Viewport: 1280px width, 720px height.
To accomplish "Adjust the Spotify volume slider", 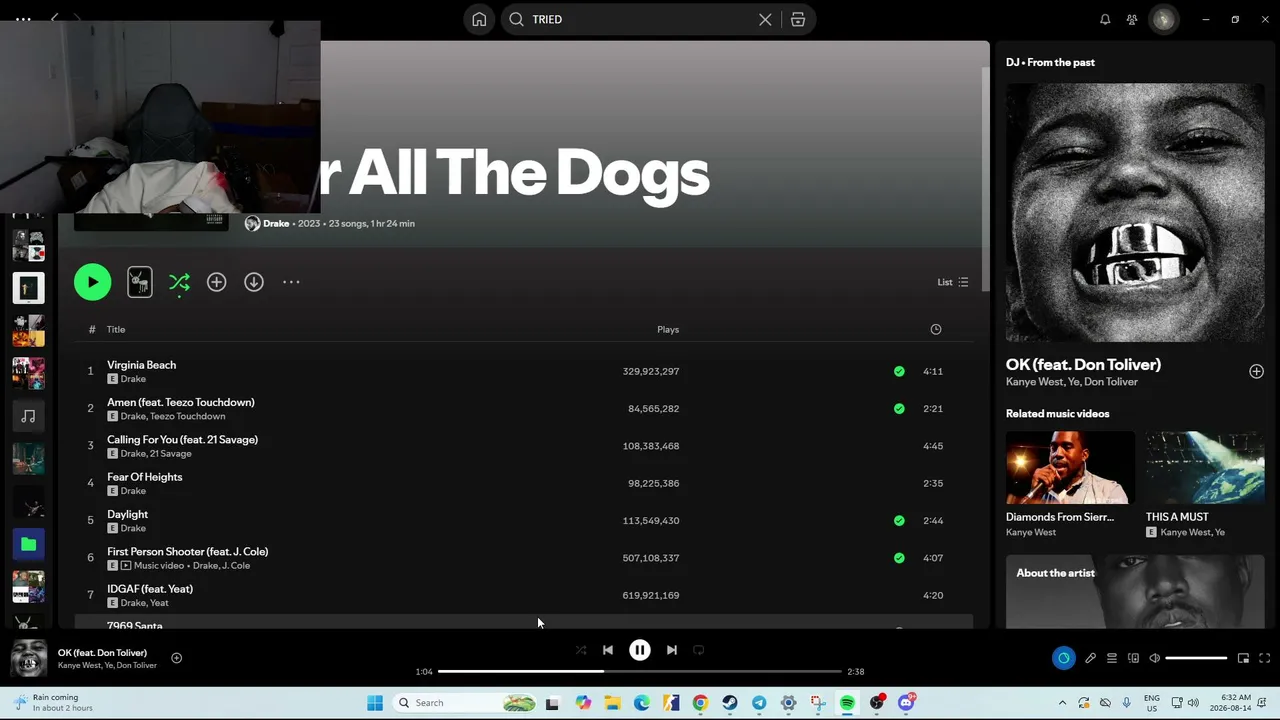I will tap(1196, 658).
